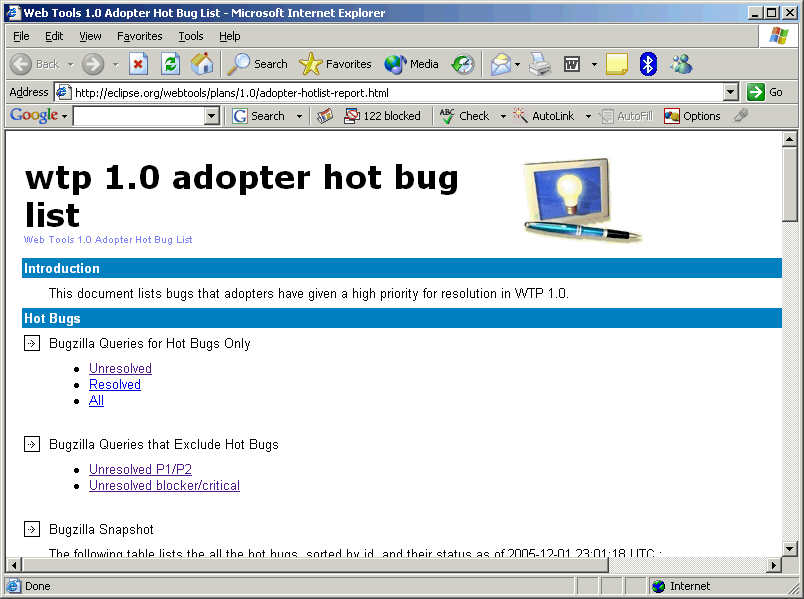Click the 122 blocked popup blocker icon
The image size is (804, 599).
[382, 116]
